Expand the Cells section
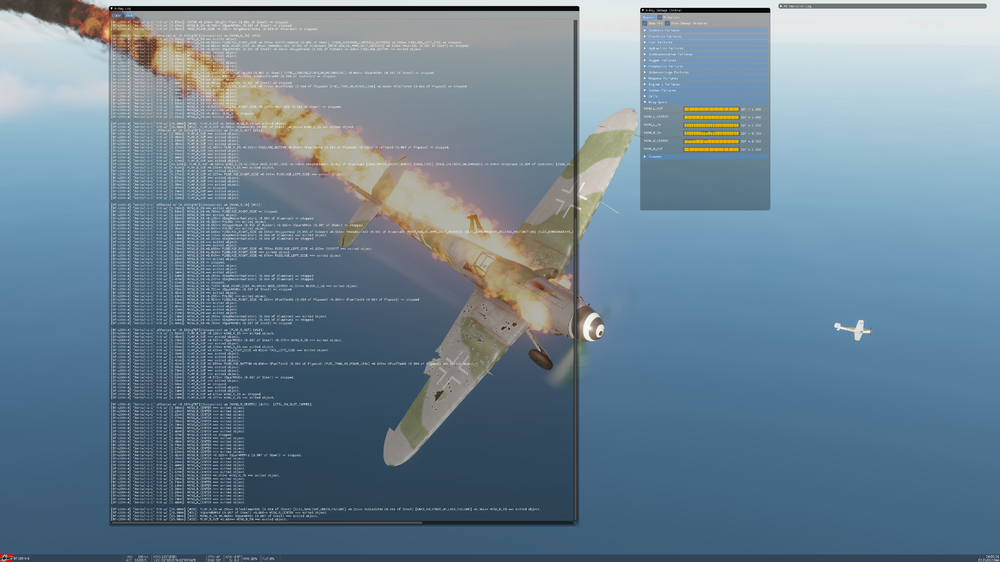This screenshot has height=562, width=1000. click(x=705, y=96)
